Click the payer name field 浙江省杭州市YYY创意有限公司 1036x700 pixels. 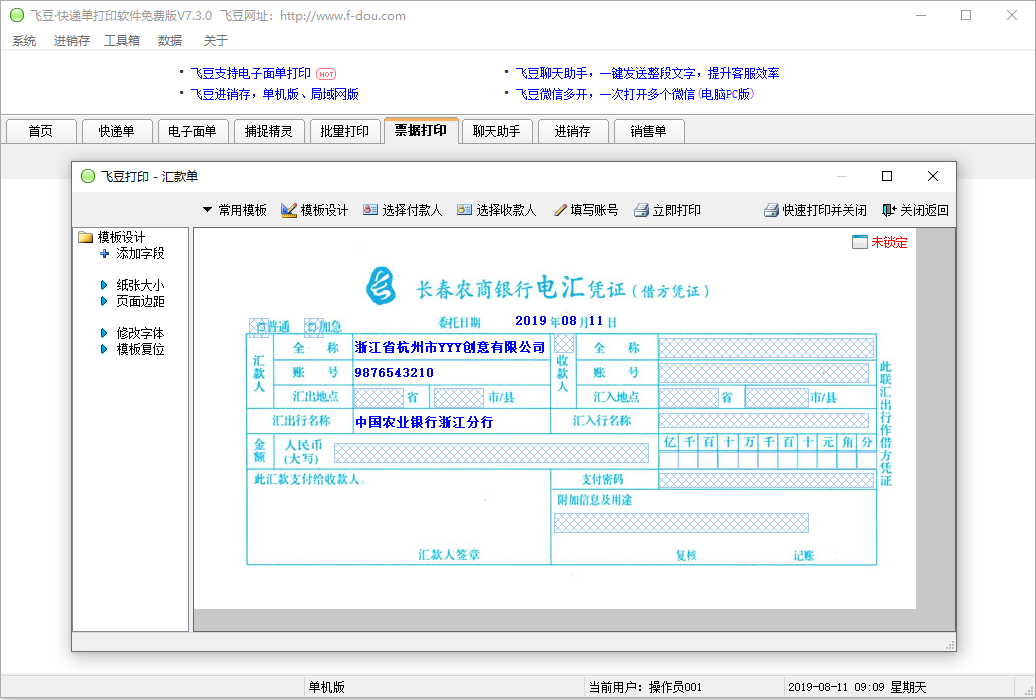pyautogui.click(x=450, y=347)
